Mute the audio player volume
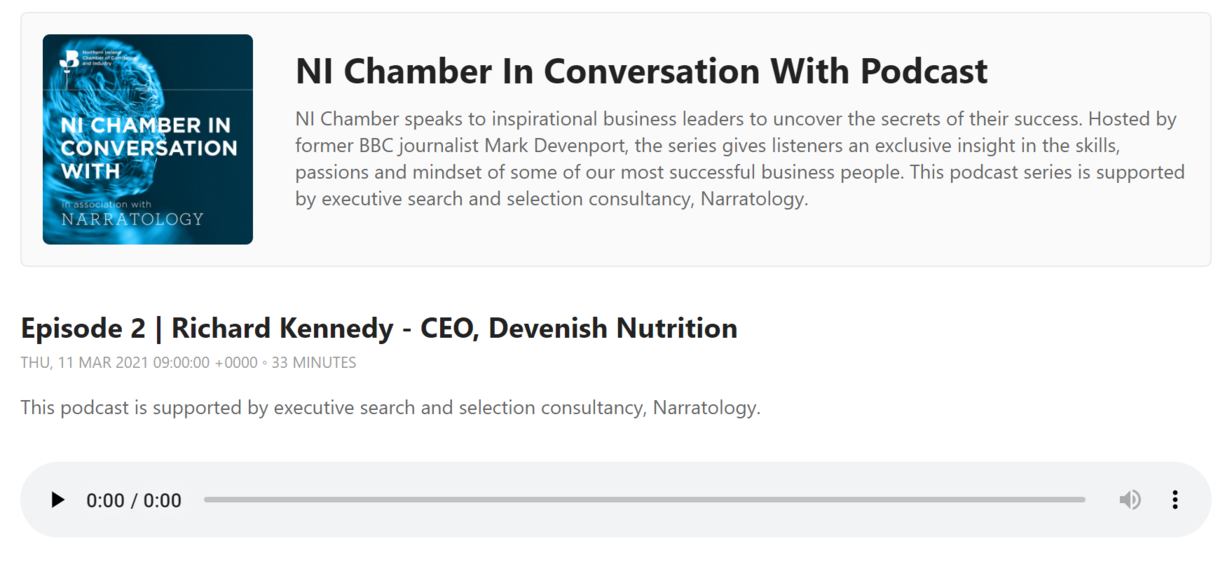Image resolution: width=1232 pixels, height=569 pixels. pyautogui.click(x=1130, y=500)
